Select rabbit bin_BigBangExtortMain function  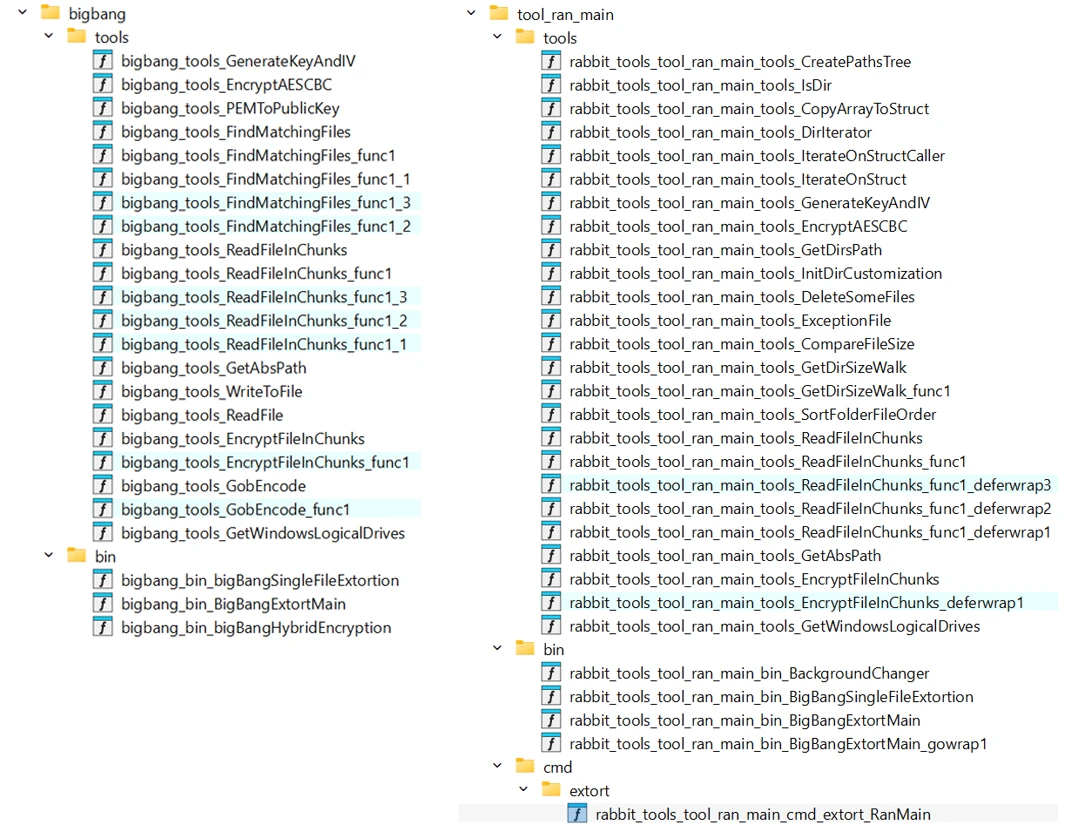click(745, 720)
